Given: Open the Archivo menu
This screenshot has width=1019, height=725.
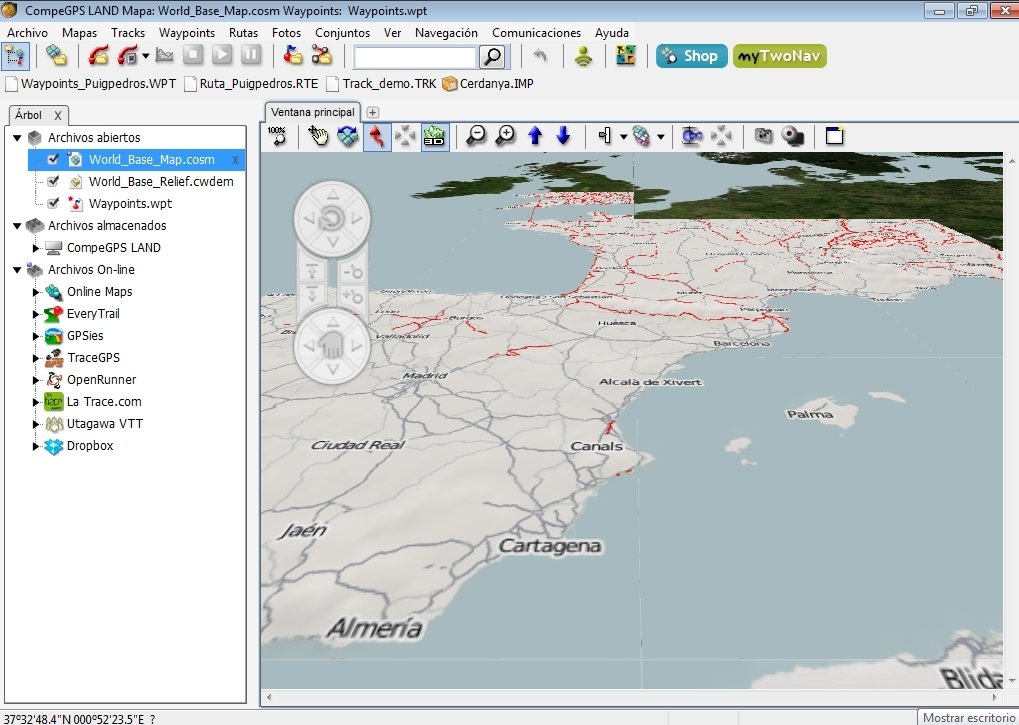Looking at the screenshot, I should [27, 32].
